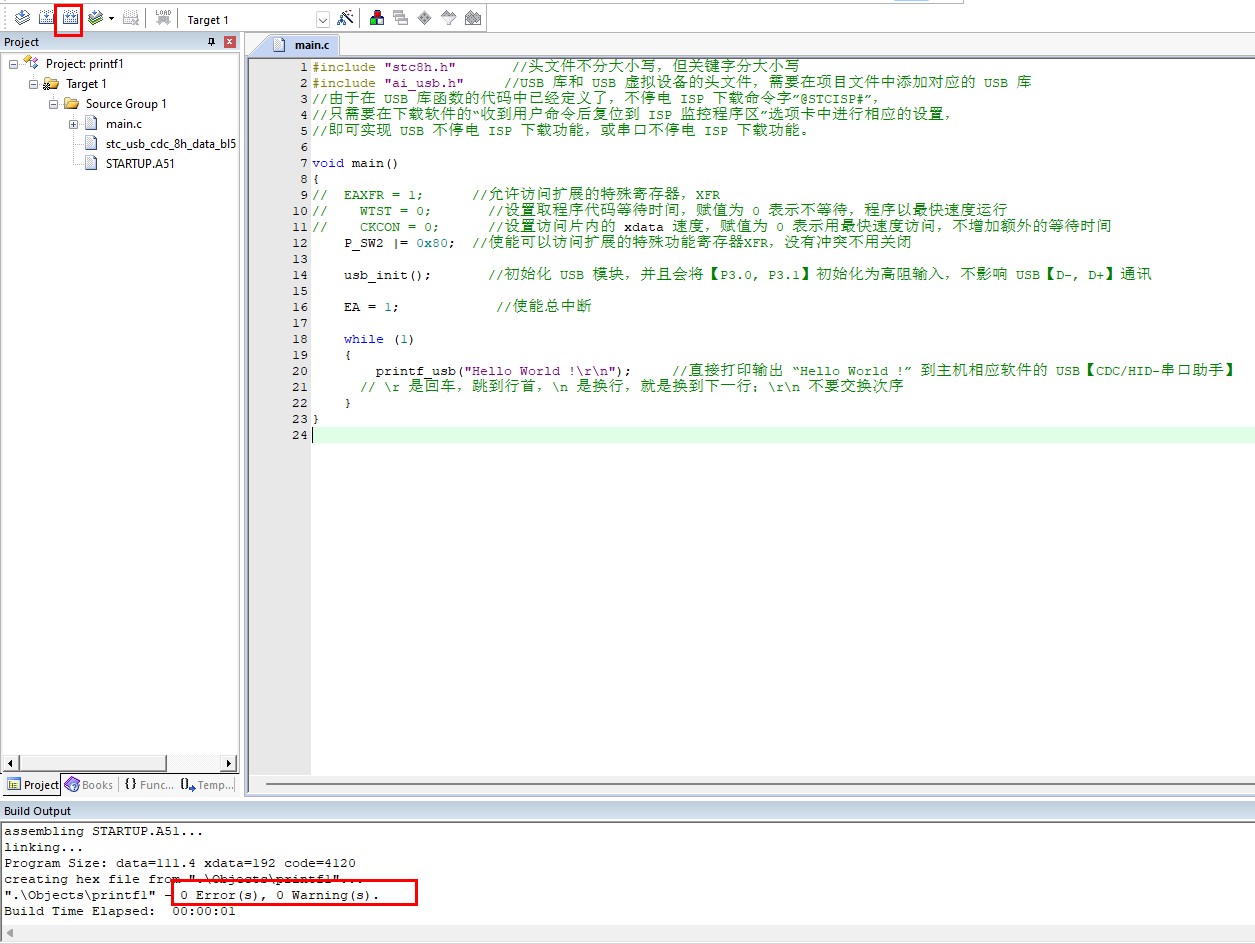Select stc_usb_cdc_8h_data library file in tree
Image resolution: width=1255 pixels, height=944 pixels.
(x=170, y=144)
